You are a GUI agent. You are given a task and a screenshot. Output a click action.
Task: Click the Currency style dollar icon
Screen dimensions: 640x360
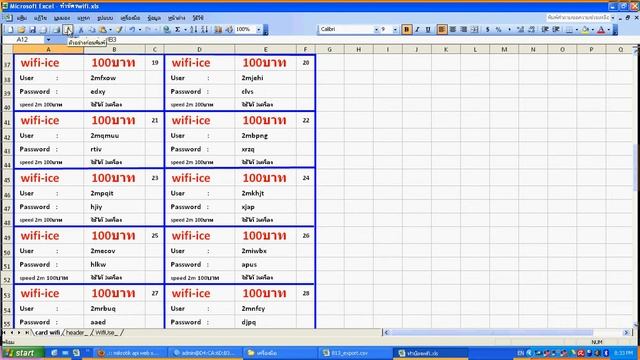pyautogui.click(x=487, y=29)
